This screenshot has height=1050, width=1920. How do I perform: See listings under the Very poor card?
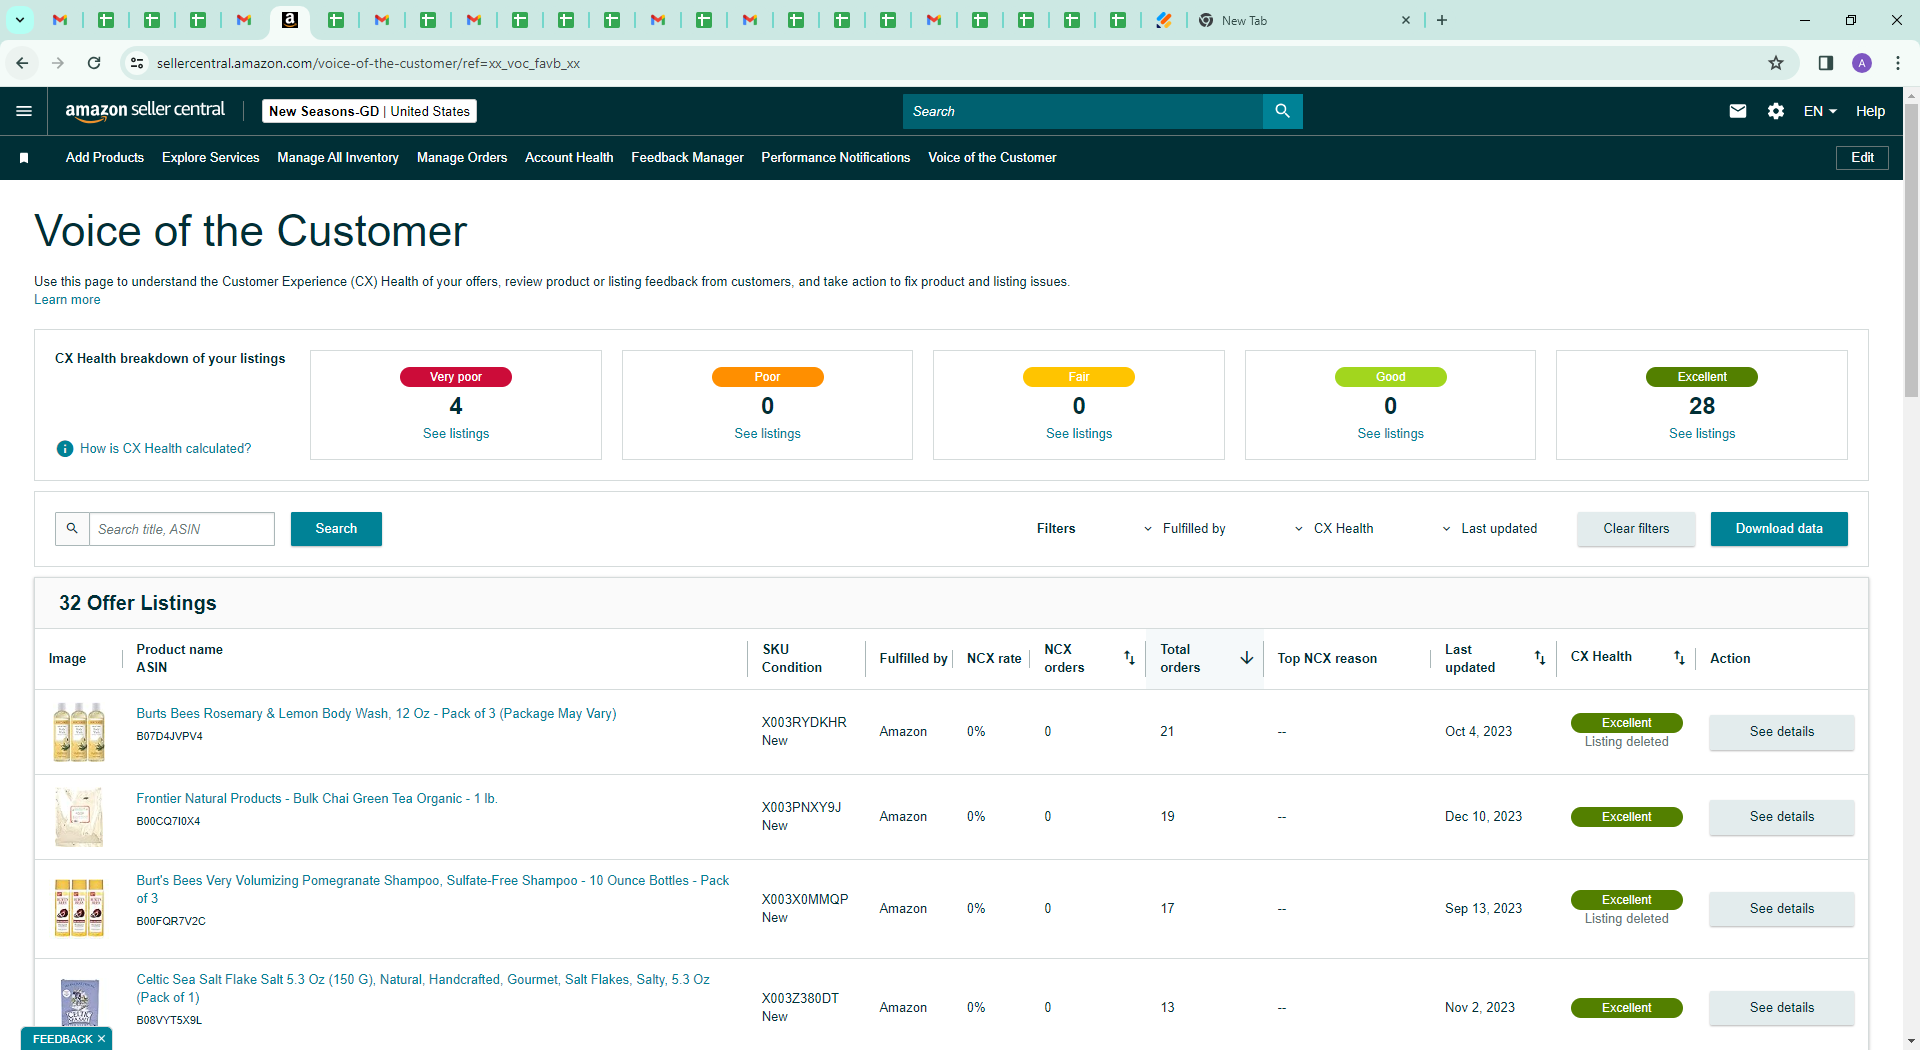coord(456,434)
